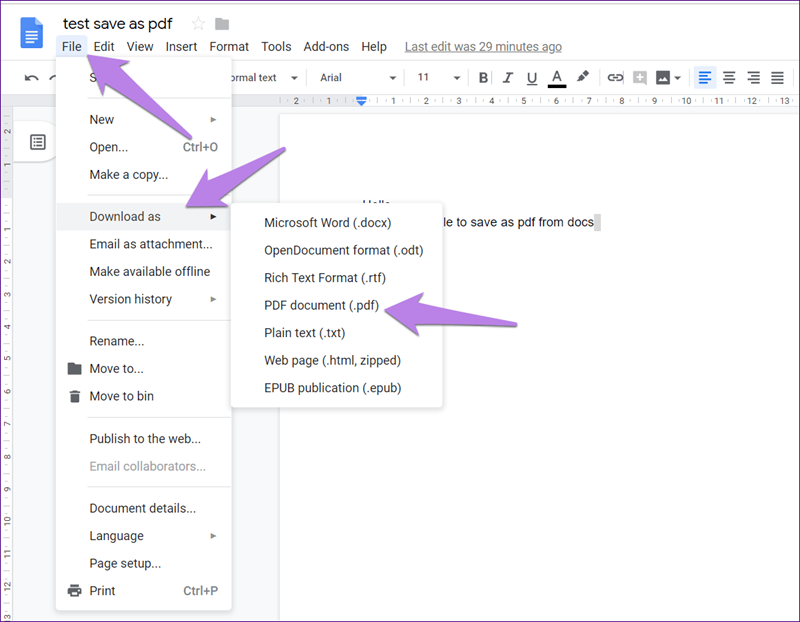The height and width of the screenshot is (622, 800).
Task: Click the insert image icon
Action: tap(662, 78)
